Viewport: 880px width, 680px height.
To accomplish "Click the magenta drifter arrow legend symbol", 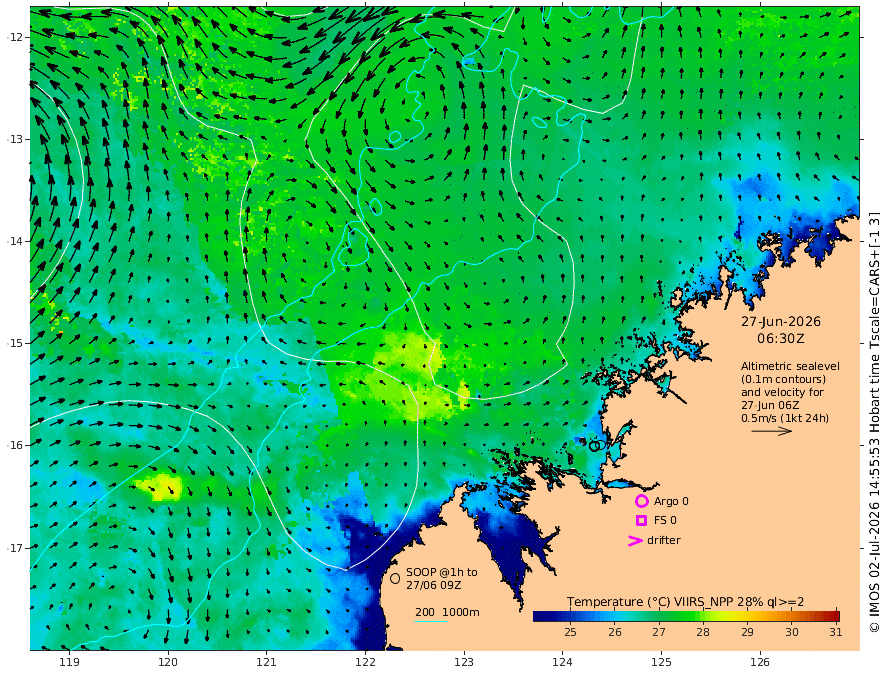I will pyautogui.click(x=635, y=540).
